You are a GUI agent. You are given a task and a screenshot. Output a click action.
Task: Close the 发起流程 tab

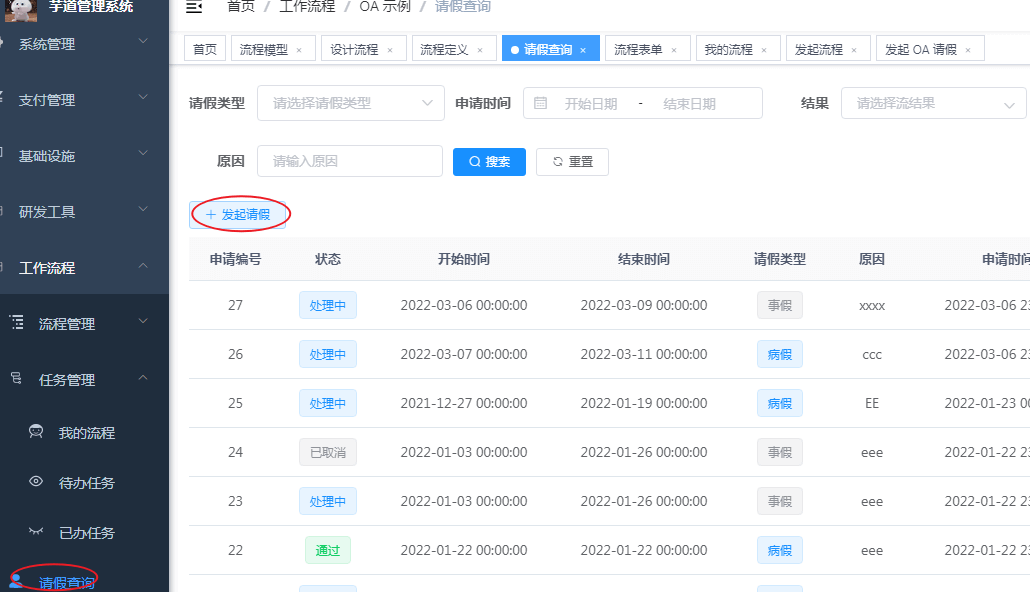(856, 47)
